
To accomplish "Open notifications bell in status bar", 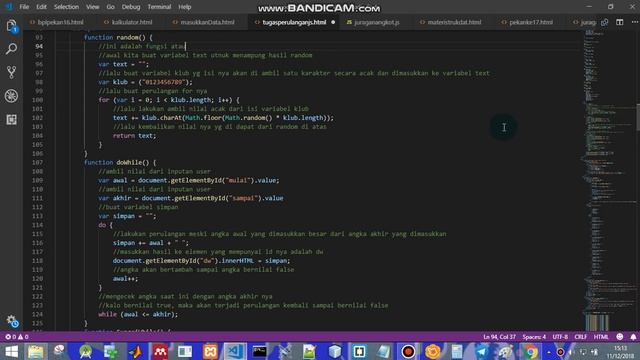I will (x=633, y=337).
